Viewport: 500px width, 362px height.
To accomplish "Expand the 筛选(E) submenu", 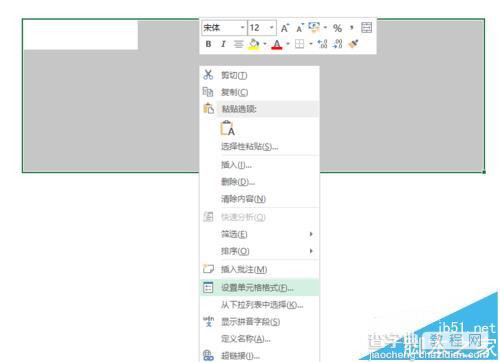I will click(259, 234).
